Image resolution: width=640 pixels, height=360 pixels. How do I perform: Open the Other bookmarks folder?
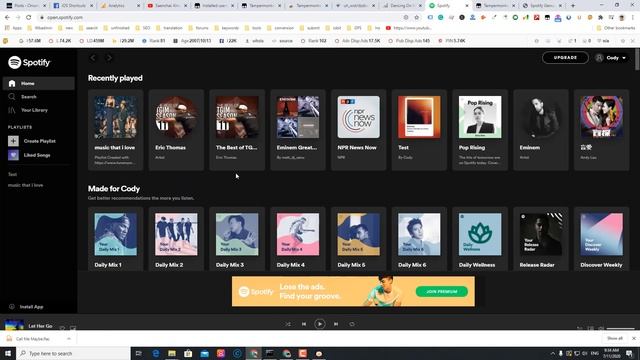[616, 28]
